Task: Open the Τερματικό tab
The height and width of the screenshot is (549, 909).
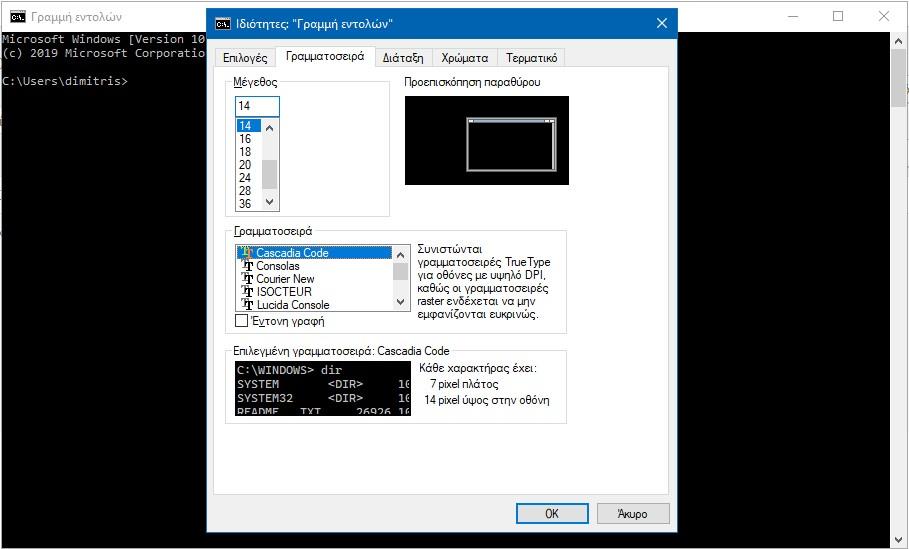Action: (x=531, y=58)
